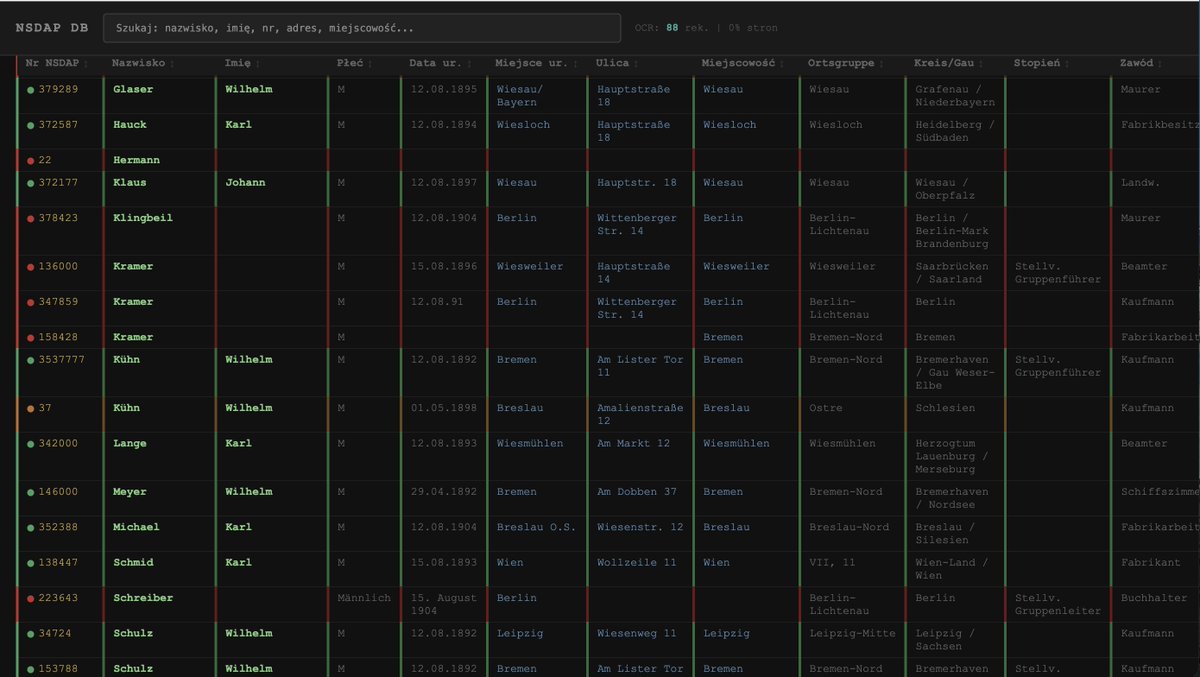
Task: Click the Ortsgruppe Leipzig-Mitte
Action: point(853,634)
